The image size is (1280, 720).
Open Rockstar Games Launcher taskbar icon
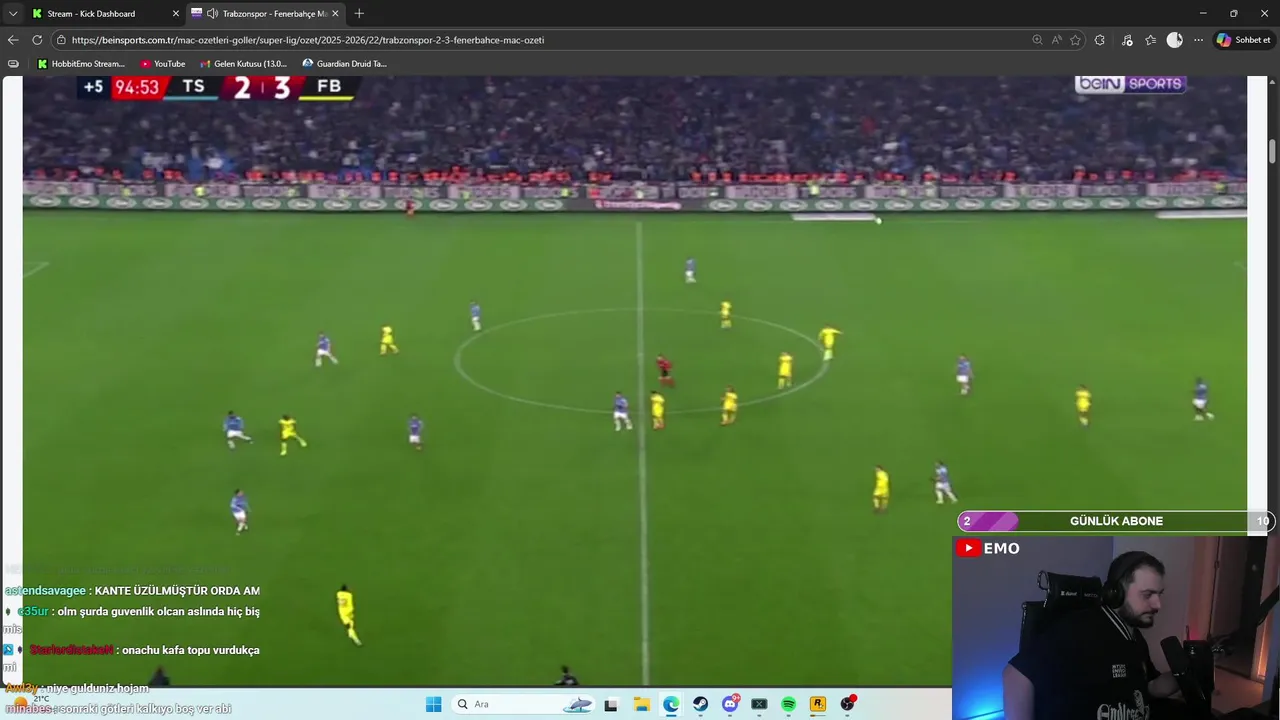pyautogui.click(x=818, y=704)
